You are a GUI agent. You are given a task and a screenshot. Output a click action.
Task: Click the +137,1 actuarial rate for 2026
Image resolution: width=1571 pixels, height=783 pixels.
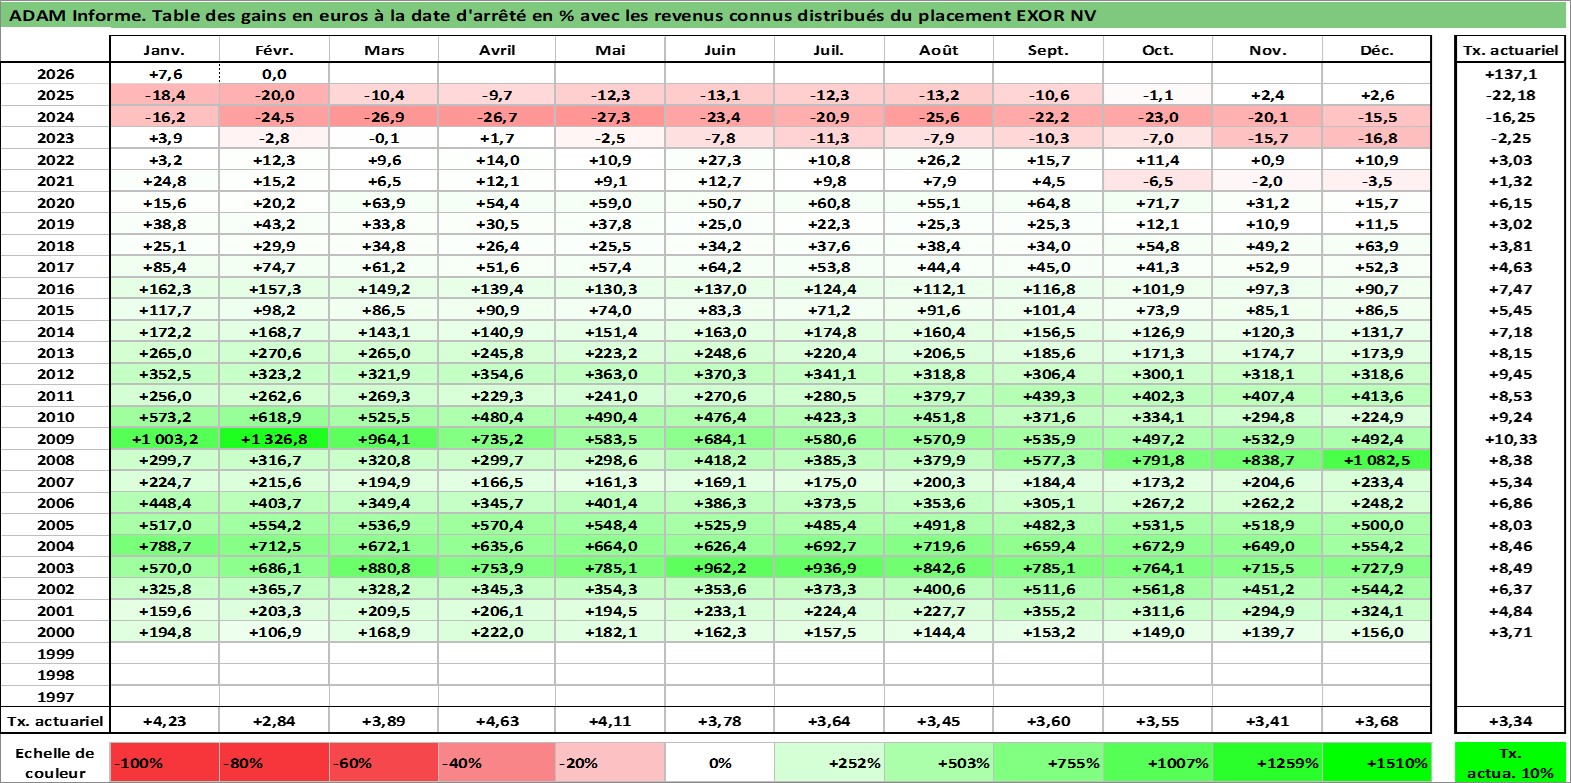click(1510, 74)
